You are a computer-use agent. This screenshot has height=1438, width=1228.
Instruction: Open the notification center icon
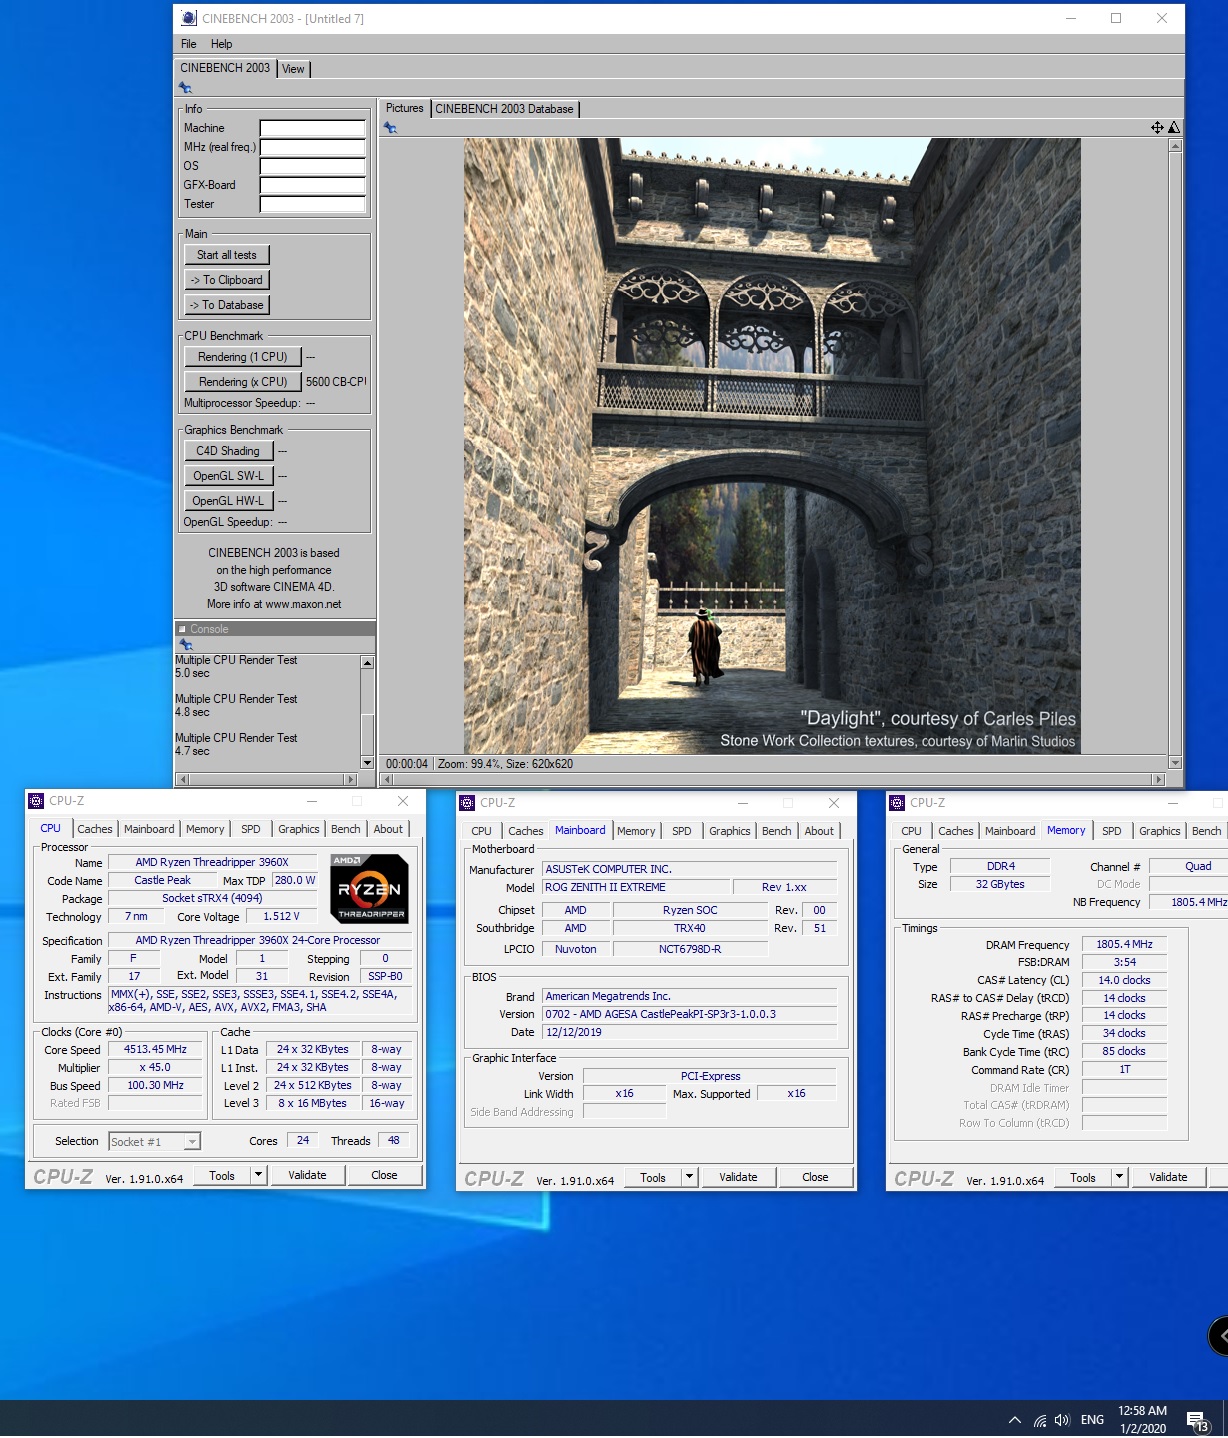click(x=1197, y=1420)
